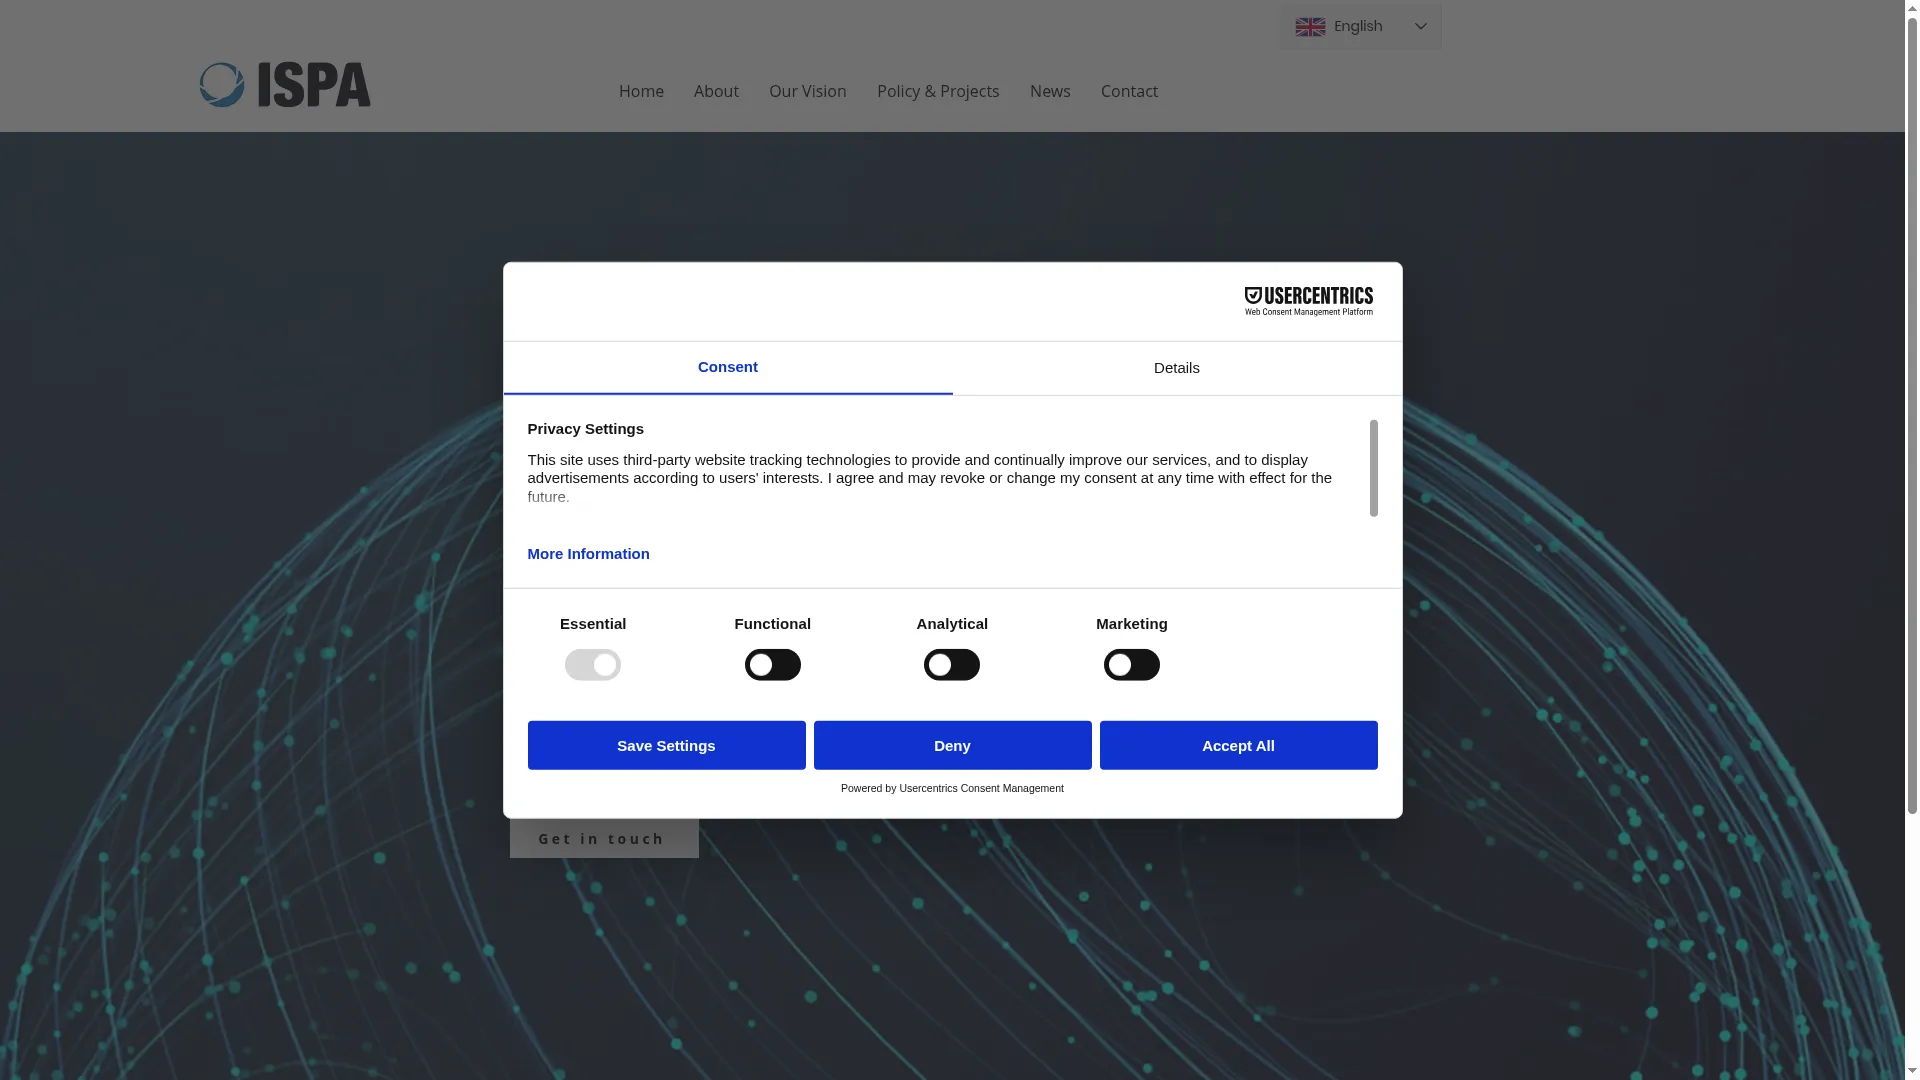Click the privacy text scrollbar thumb
Viewport: 1920px width, 1080px height.
[1374, 468]
